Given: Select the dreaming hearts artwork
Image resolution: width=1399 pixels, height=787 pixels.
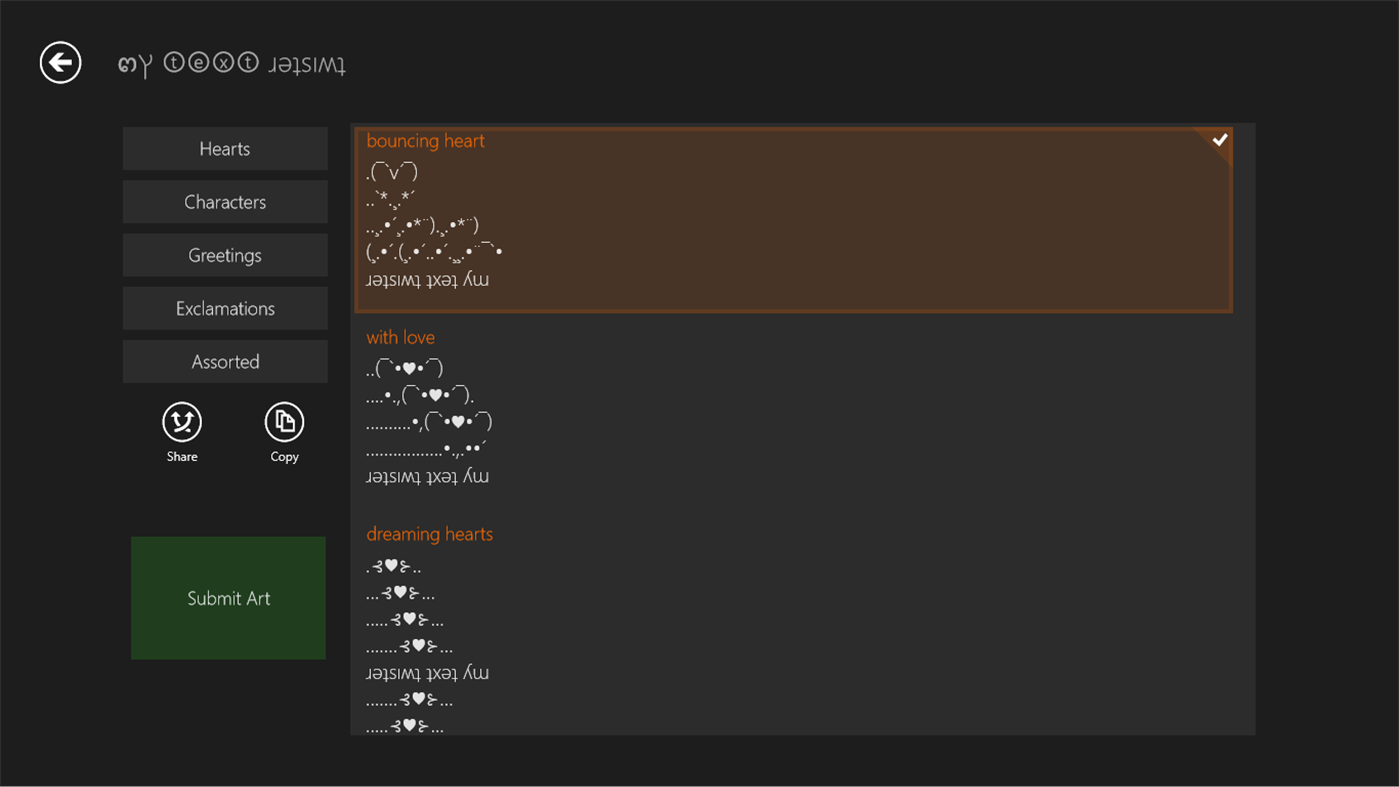Looking at the screenshot, I should 792,620.
